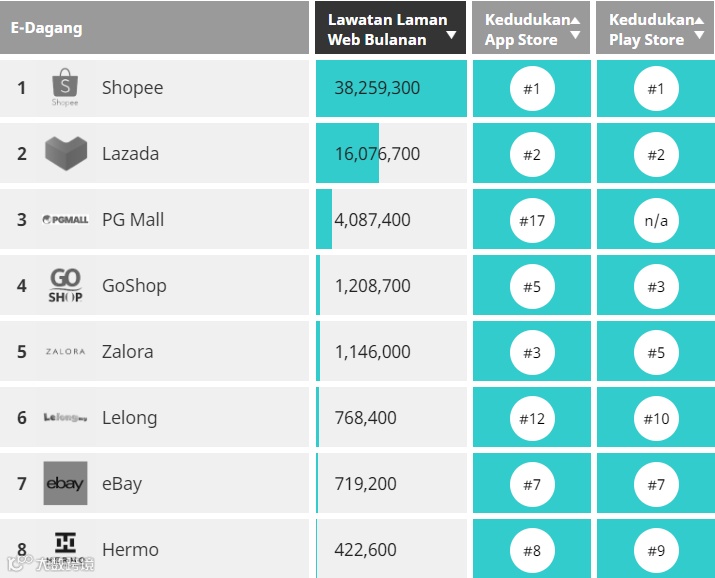Screen dimensions: 715x578
Task: Click the Lawatan Laman Web Bulanan header text
Action: 386,29
